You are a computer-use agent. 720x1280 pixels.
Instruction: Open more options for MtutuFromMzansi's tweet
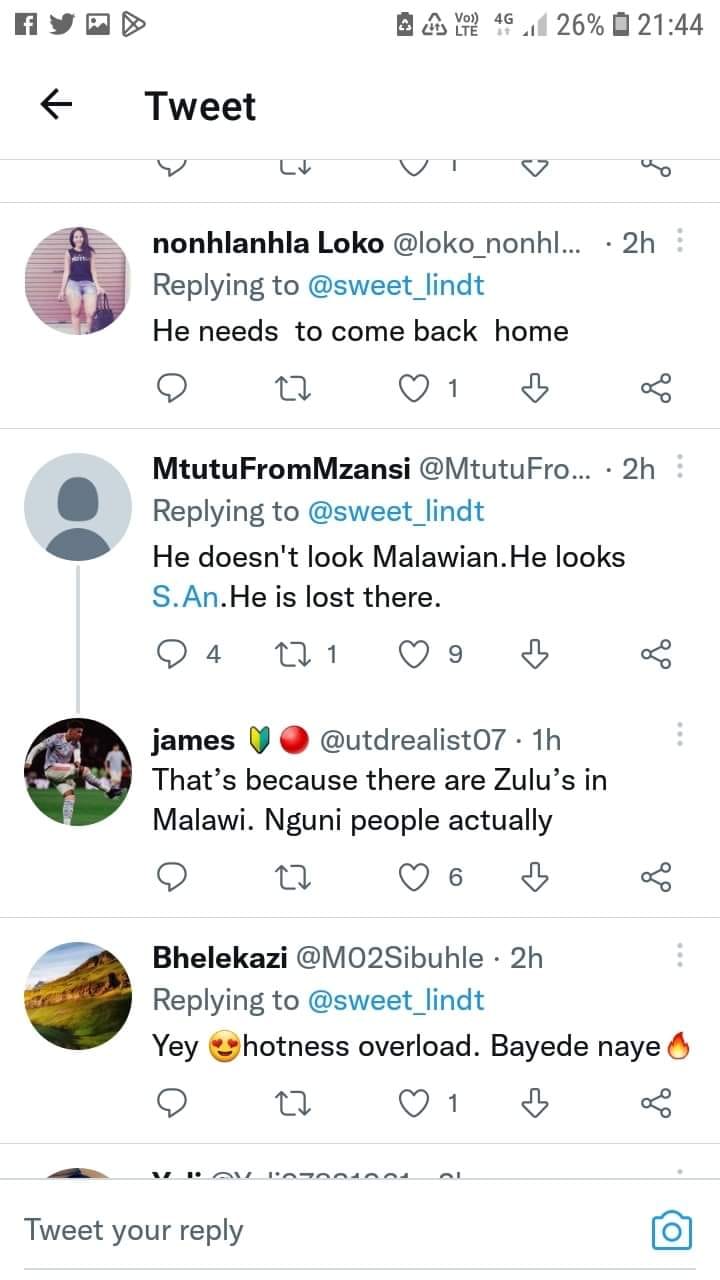[x=680, y=467]
